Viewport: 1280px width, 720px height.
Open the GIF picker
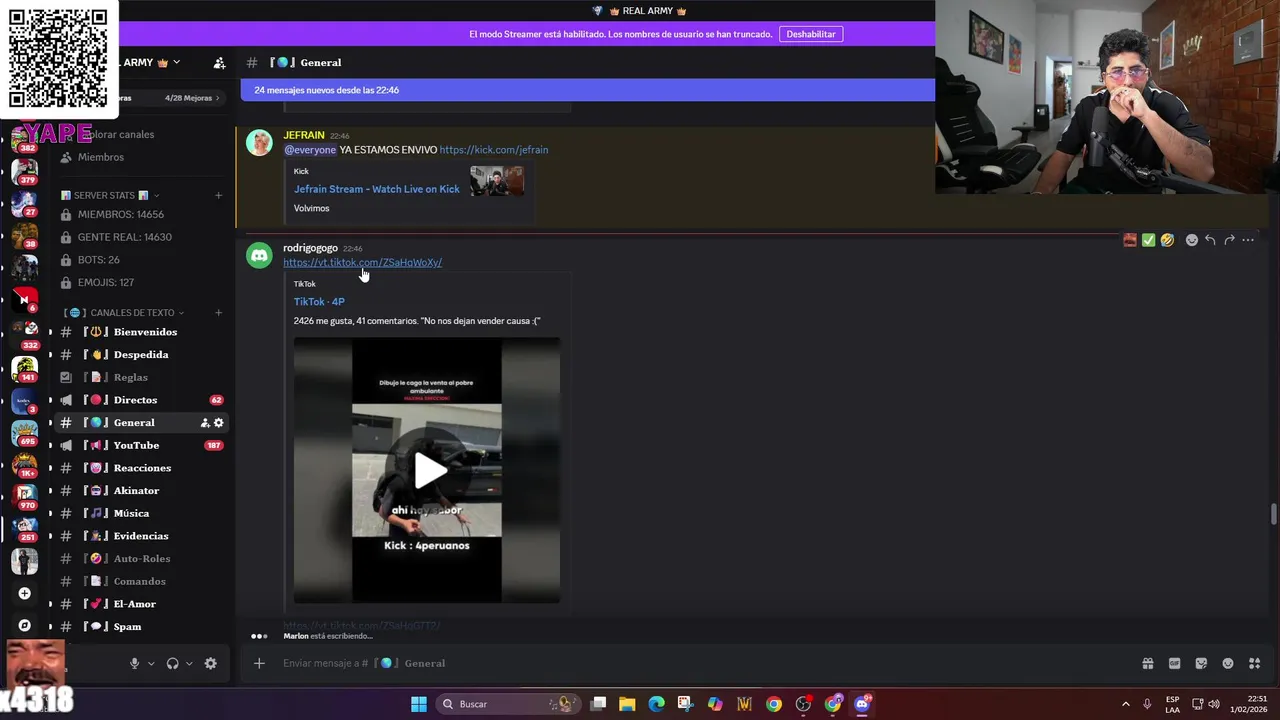point(1174,663)
